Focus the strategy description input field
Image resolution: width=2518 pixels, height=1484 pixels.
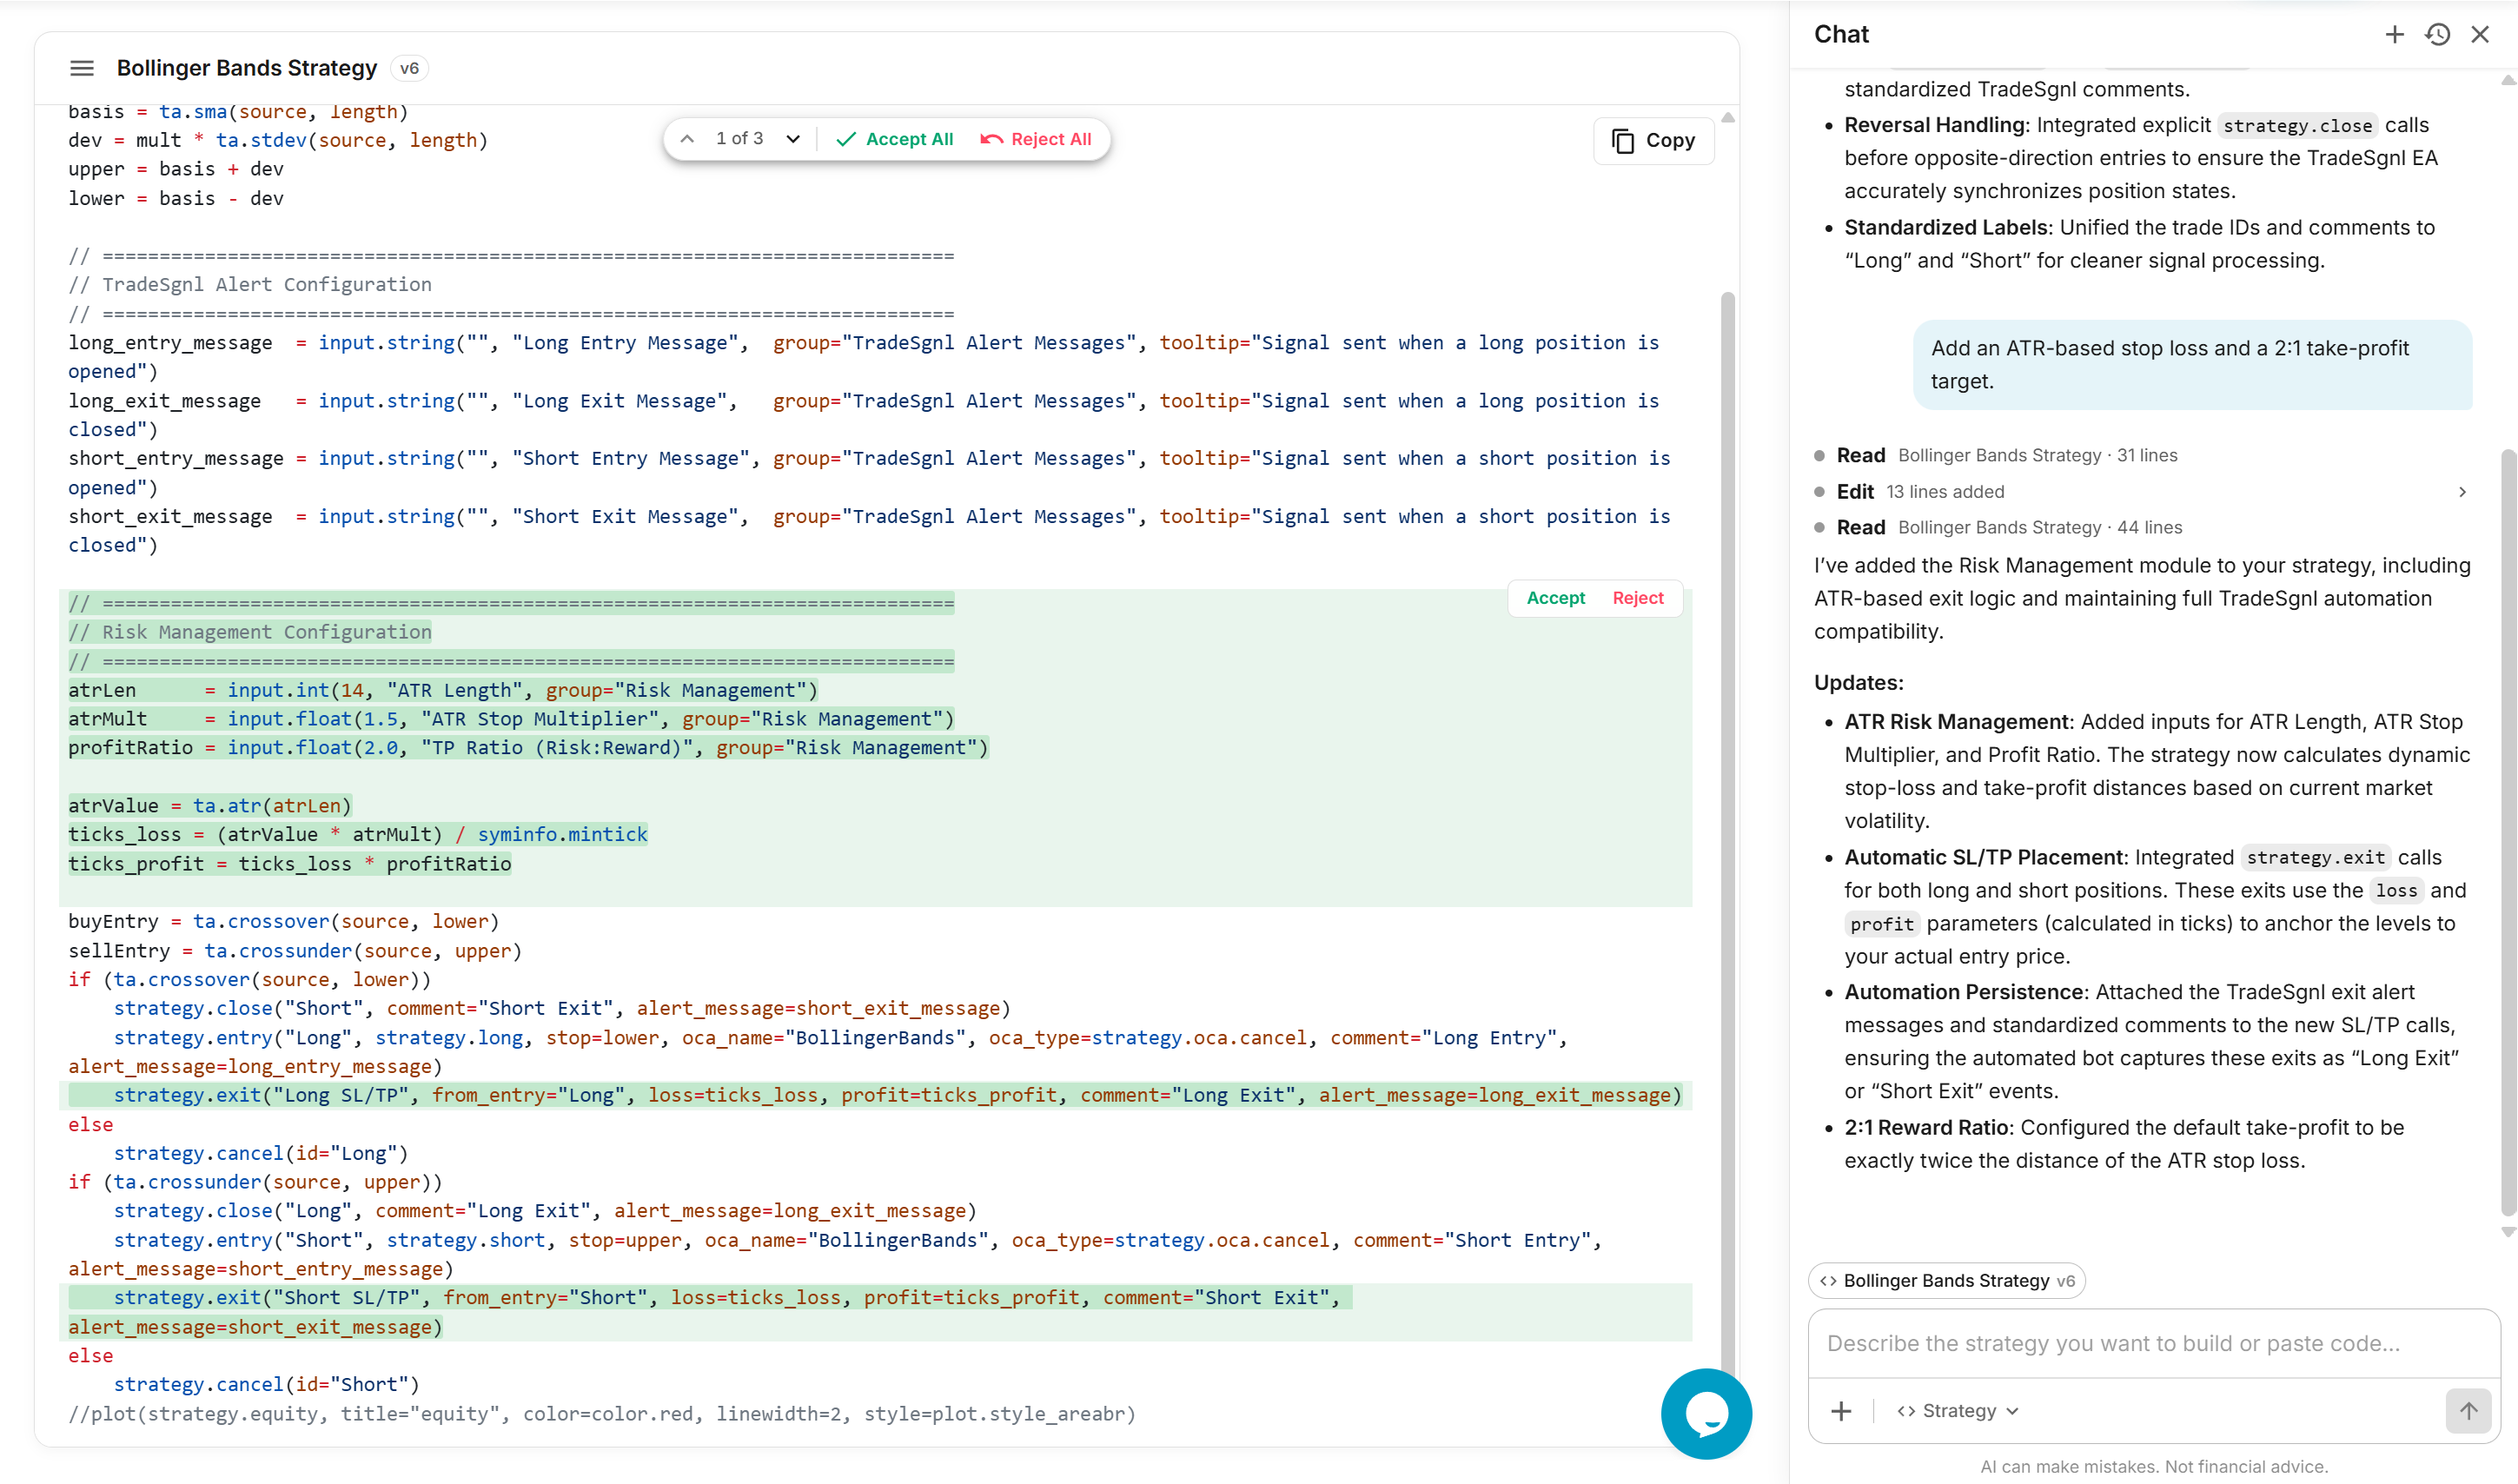(2153, 1343)
